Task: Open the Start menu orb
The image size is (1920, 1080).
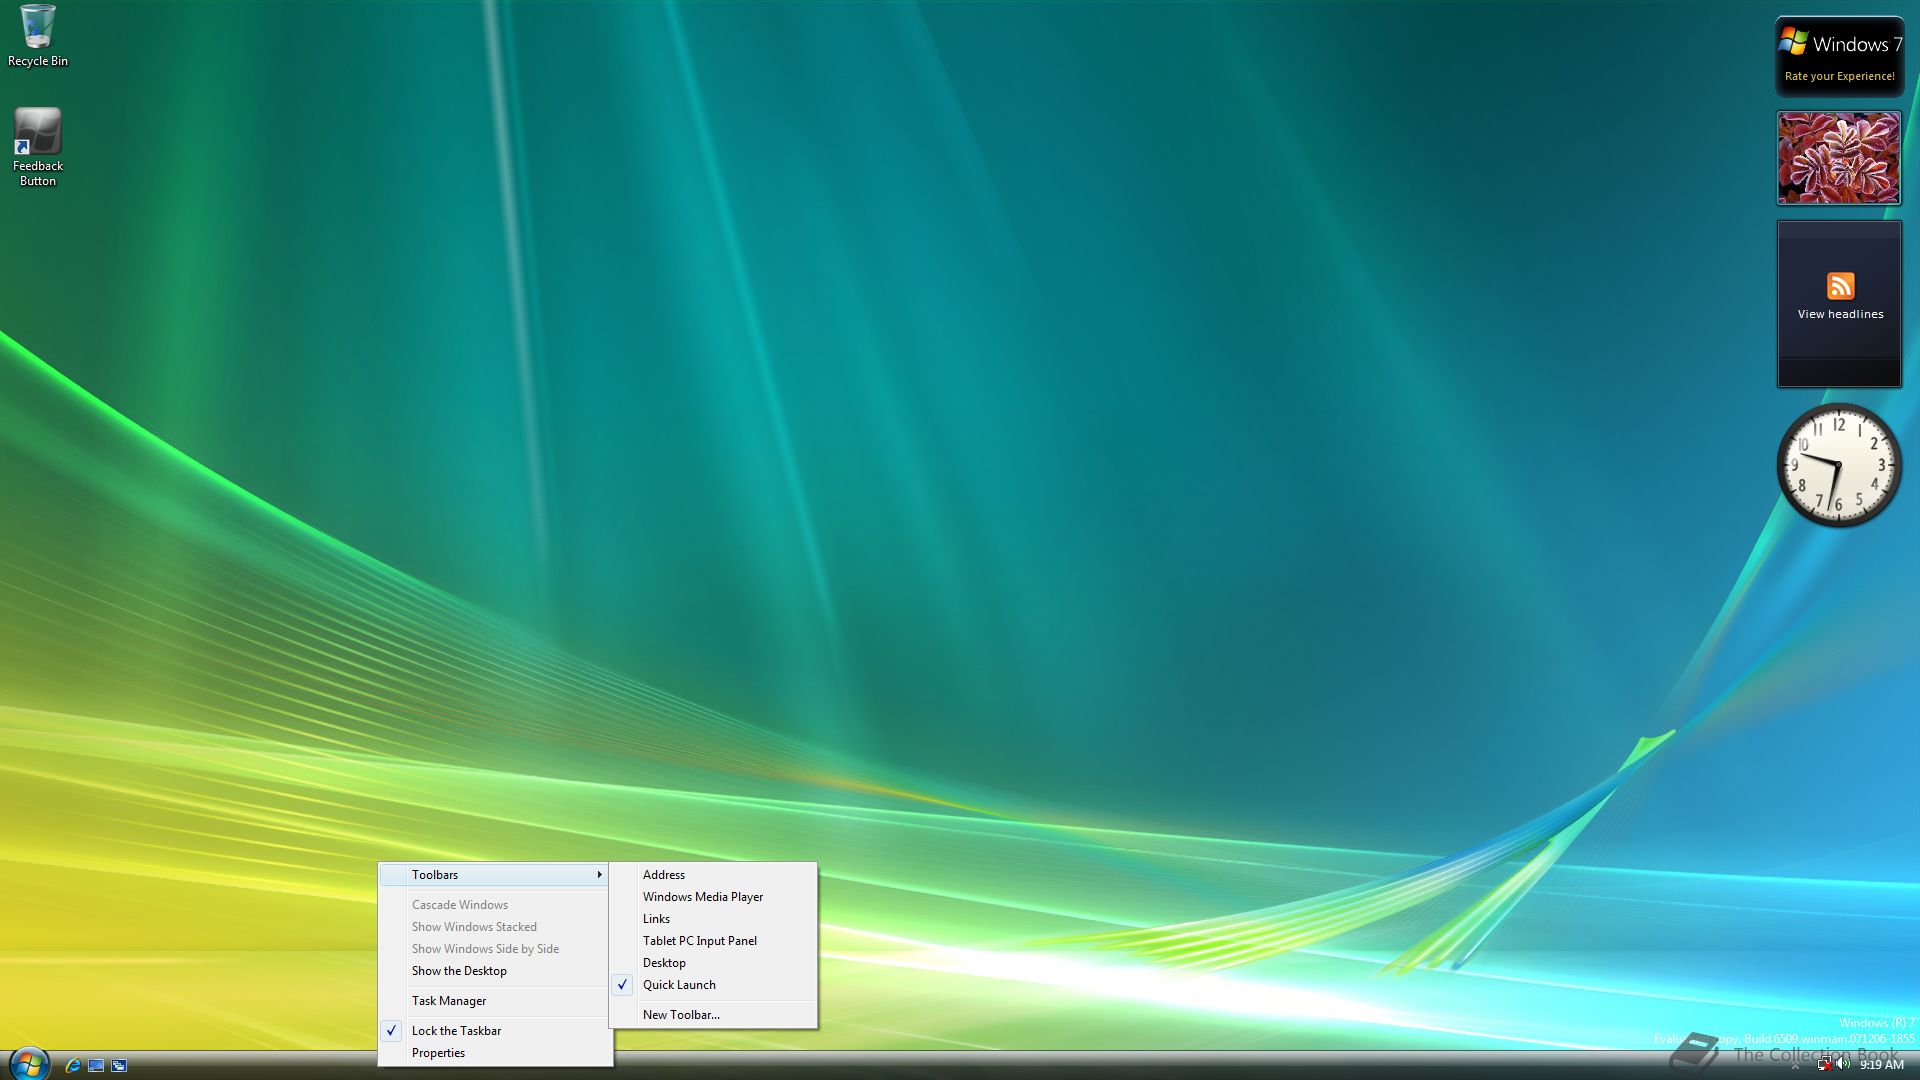Action: coord(29,1064)
